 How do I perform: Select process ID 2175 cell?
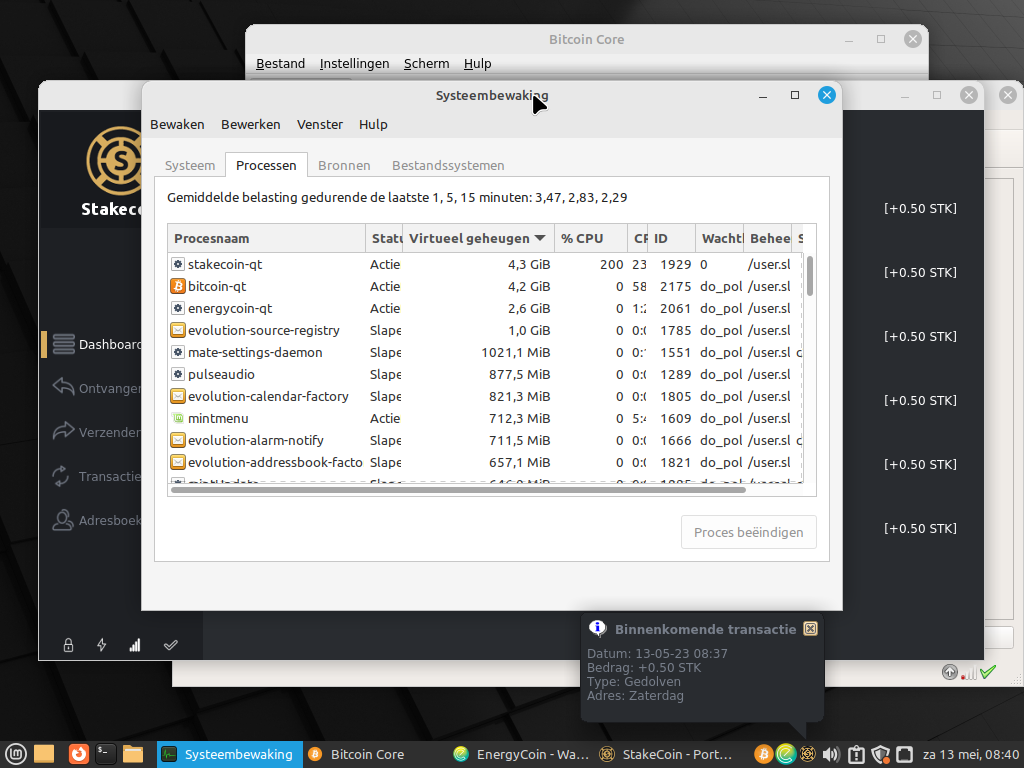pyautogui.click(x=675, y=286)
